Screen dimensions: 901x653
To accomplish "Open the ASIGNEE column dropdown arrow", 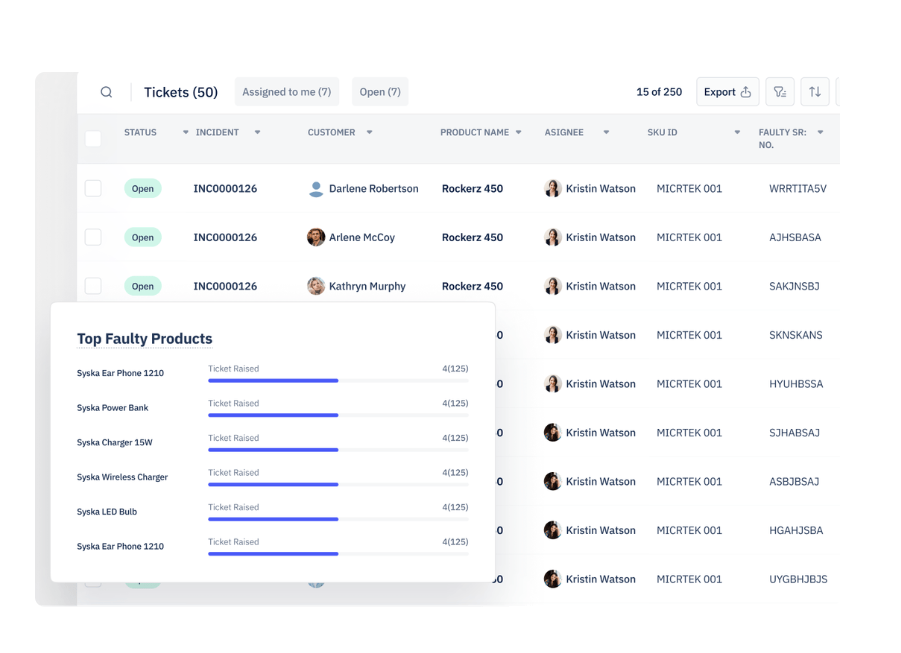I will point(606,132).
